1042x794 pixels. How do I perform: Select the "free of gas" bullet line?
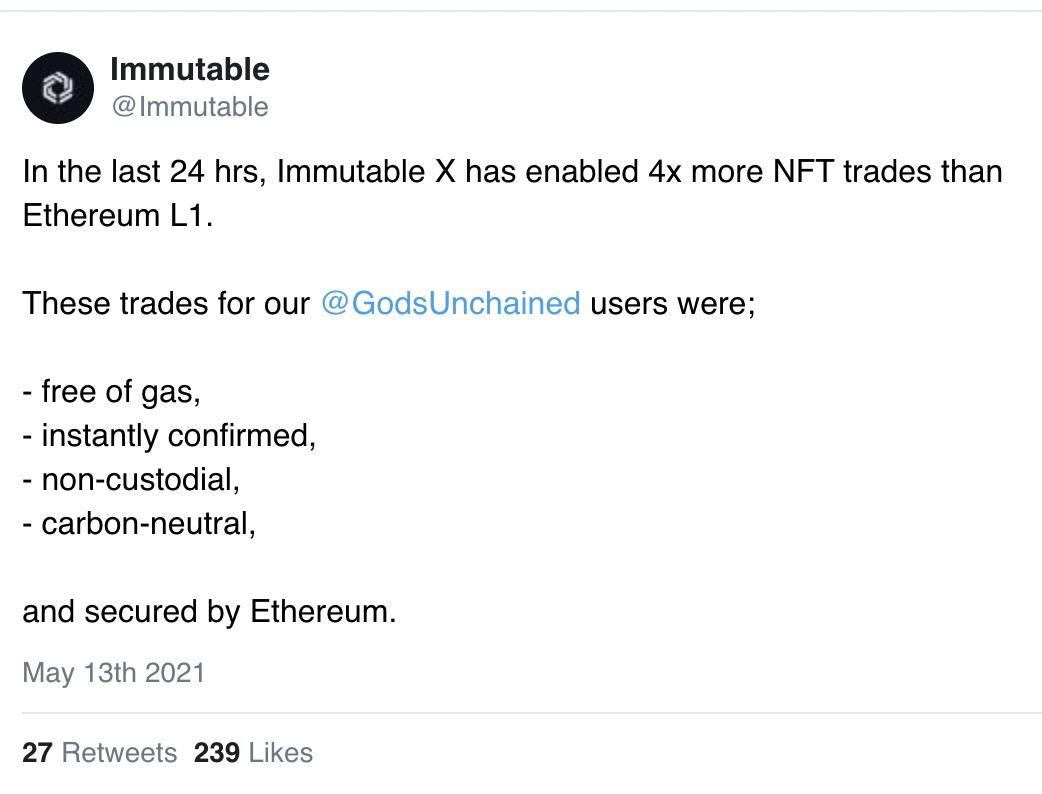[112, 391]
